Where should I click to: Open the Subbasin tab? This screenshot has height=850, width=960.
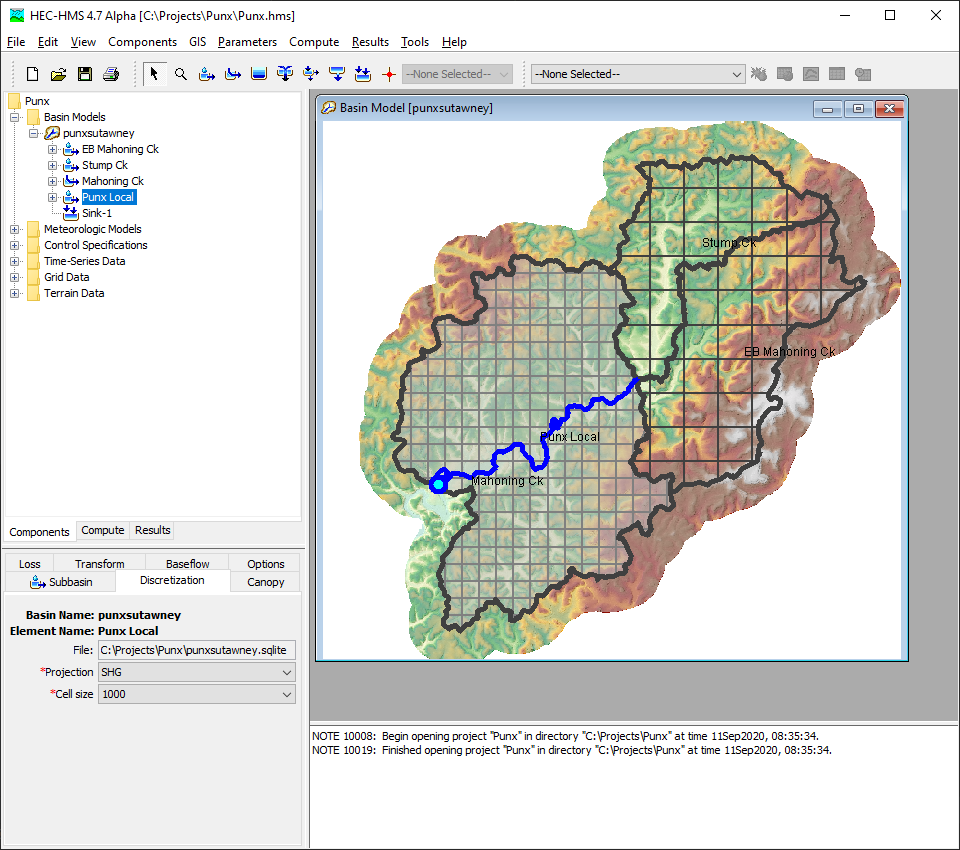pos(61,582)
